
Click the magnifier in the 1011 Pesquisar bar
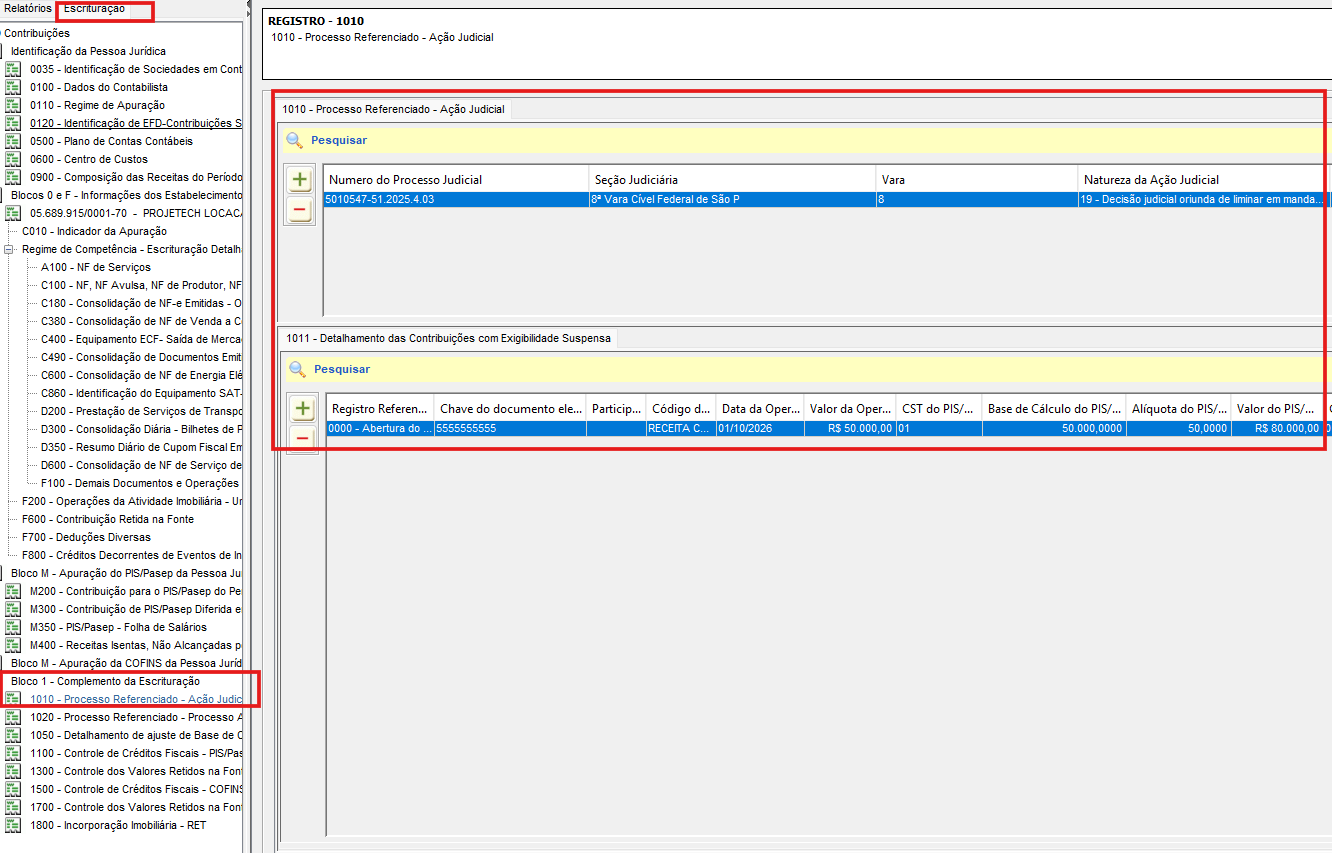click(297, 369)
